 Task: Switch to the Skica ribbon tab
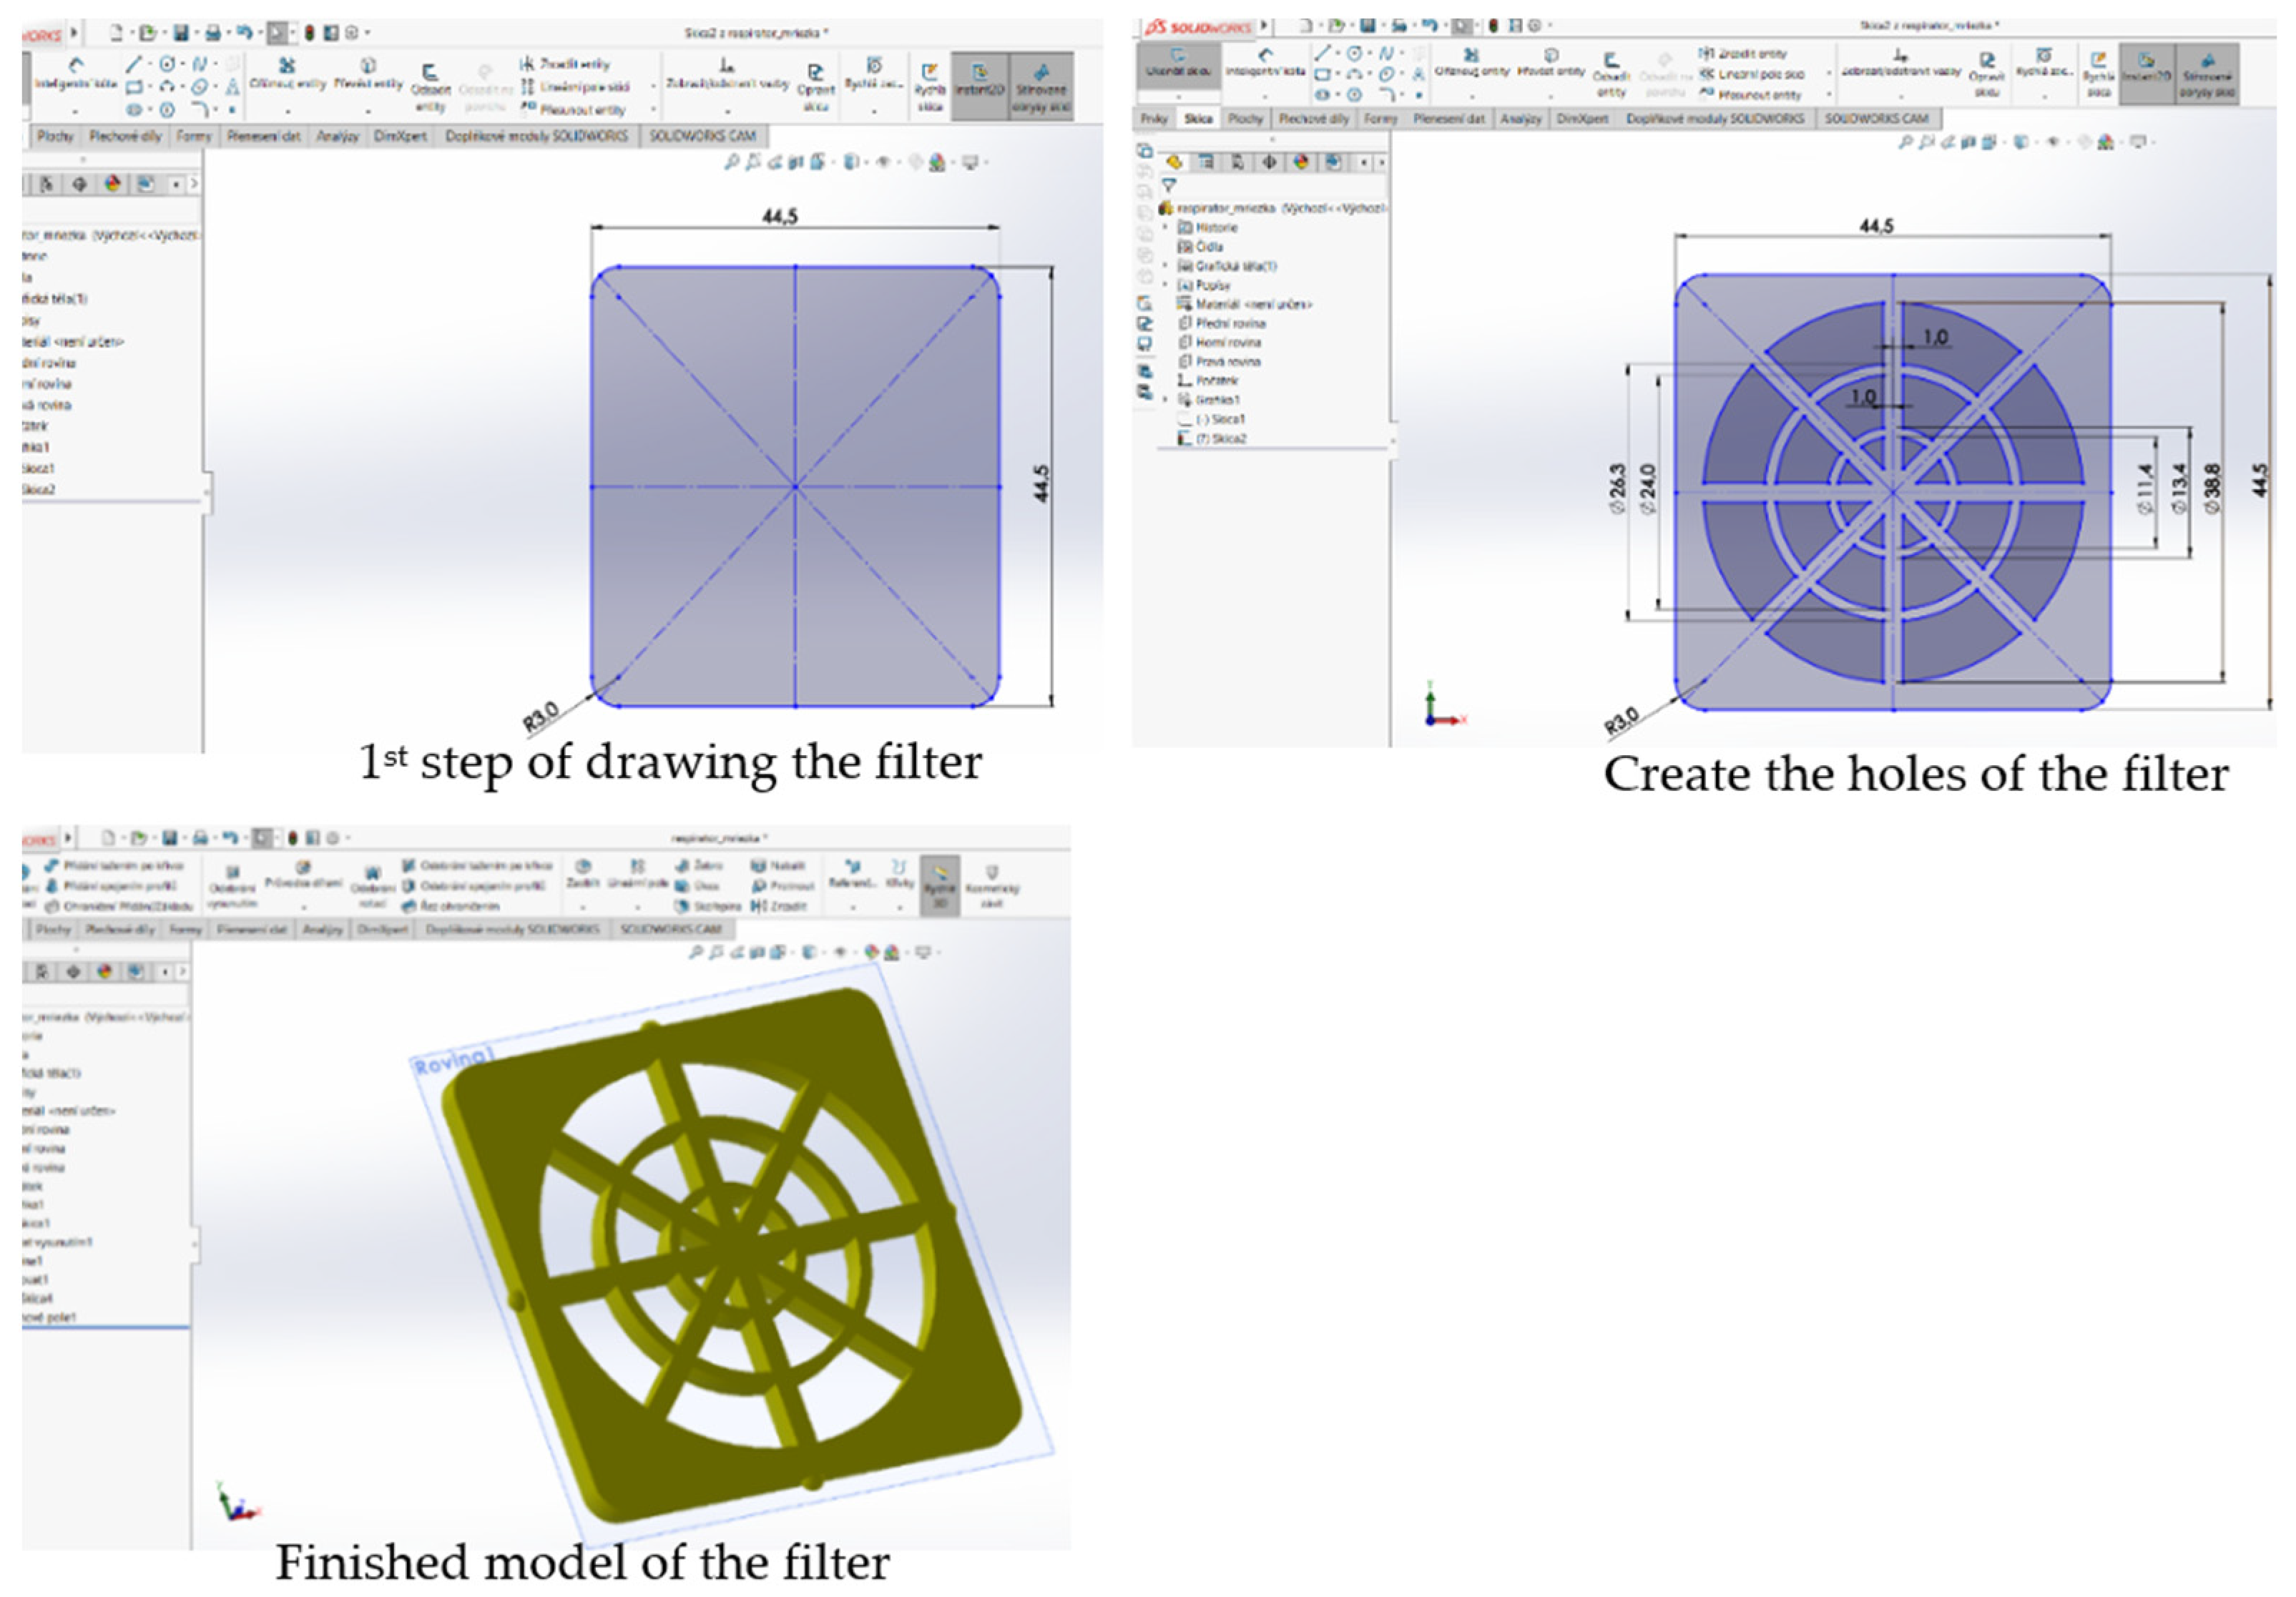click(x=1197, y=119)
